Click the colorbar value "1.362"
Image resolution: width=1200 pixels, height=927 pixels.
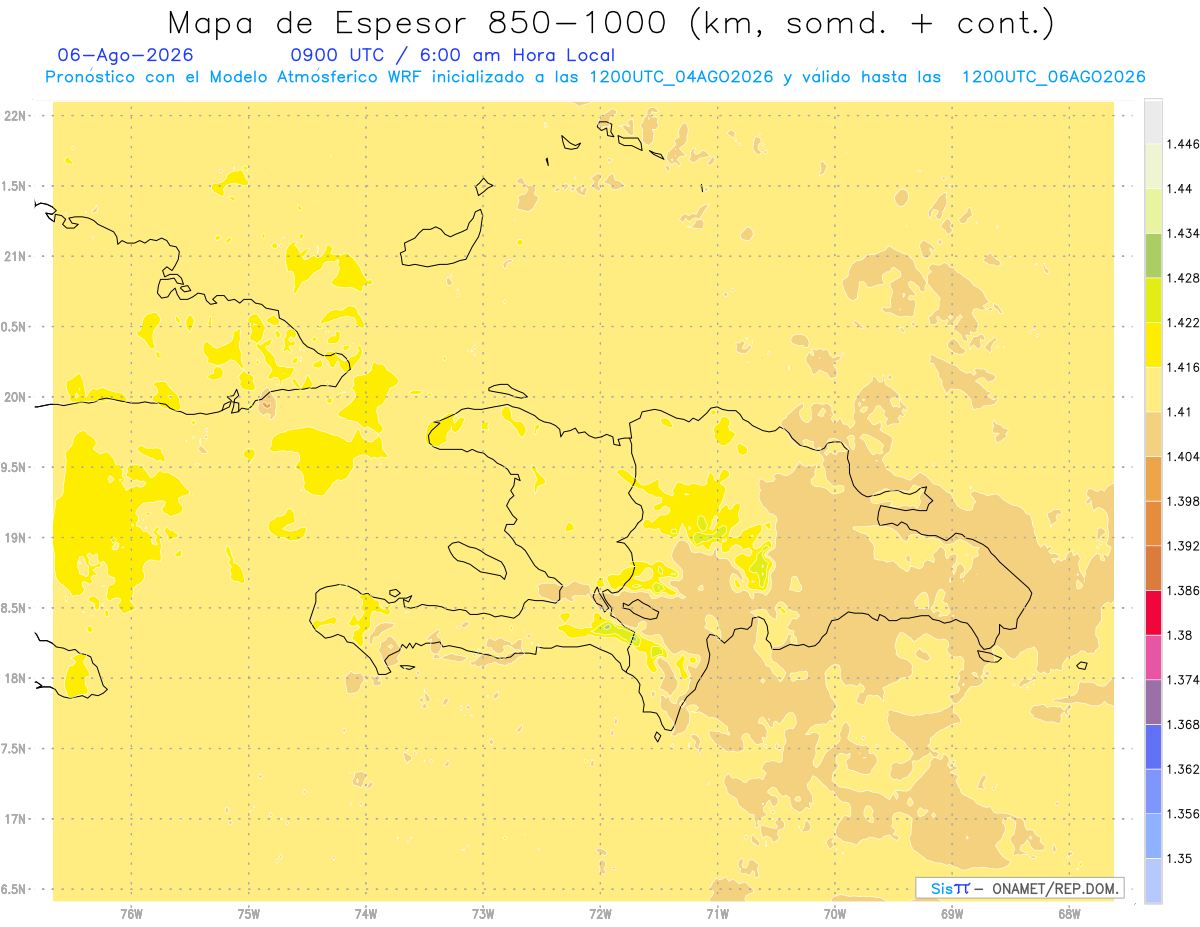coord(1182,769)
